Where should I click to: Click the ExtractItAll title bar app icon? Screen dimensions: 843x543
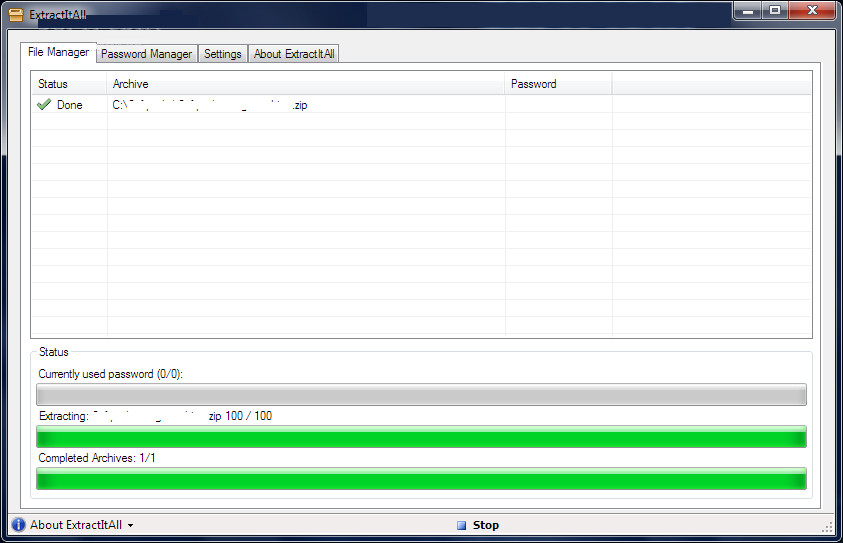pyautogui.click(x=16, y=15)
